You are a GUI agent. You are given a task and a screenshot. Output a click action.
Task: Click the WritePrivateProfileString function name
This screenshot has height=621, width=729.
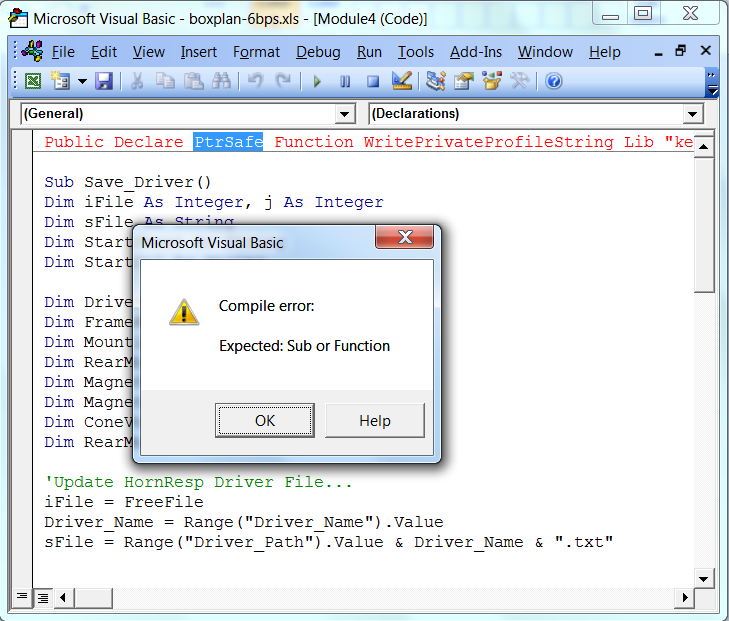pos(489,142)
